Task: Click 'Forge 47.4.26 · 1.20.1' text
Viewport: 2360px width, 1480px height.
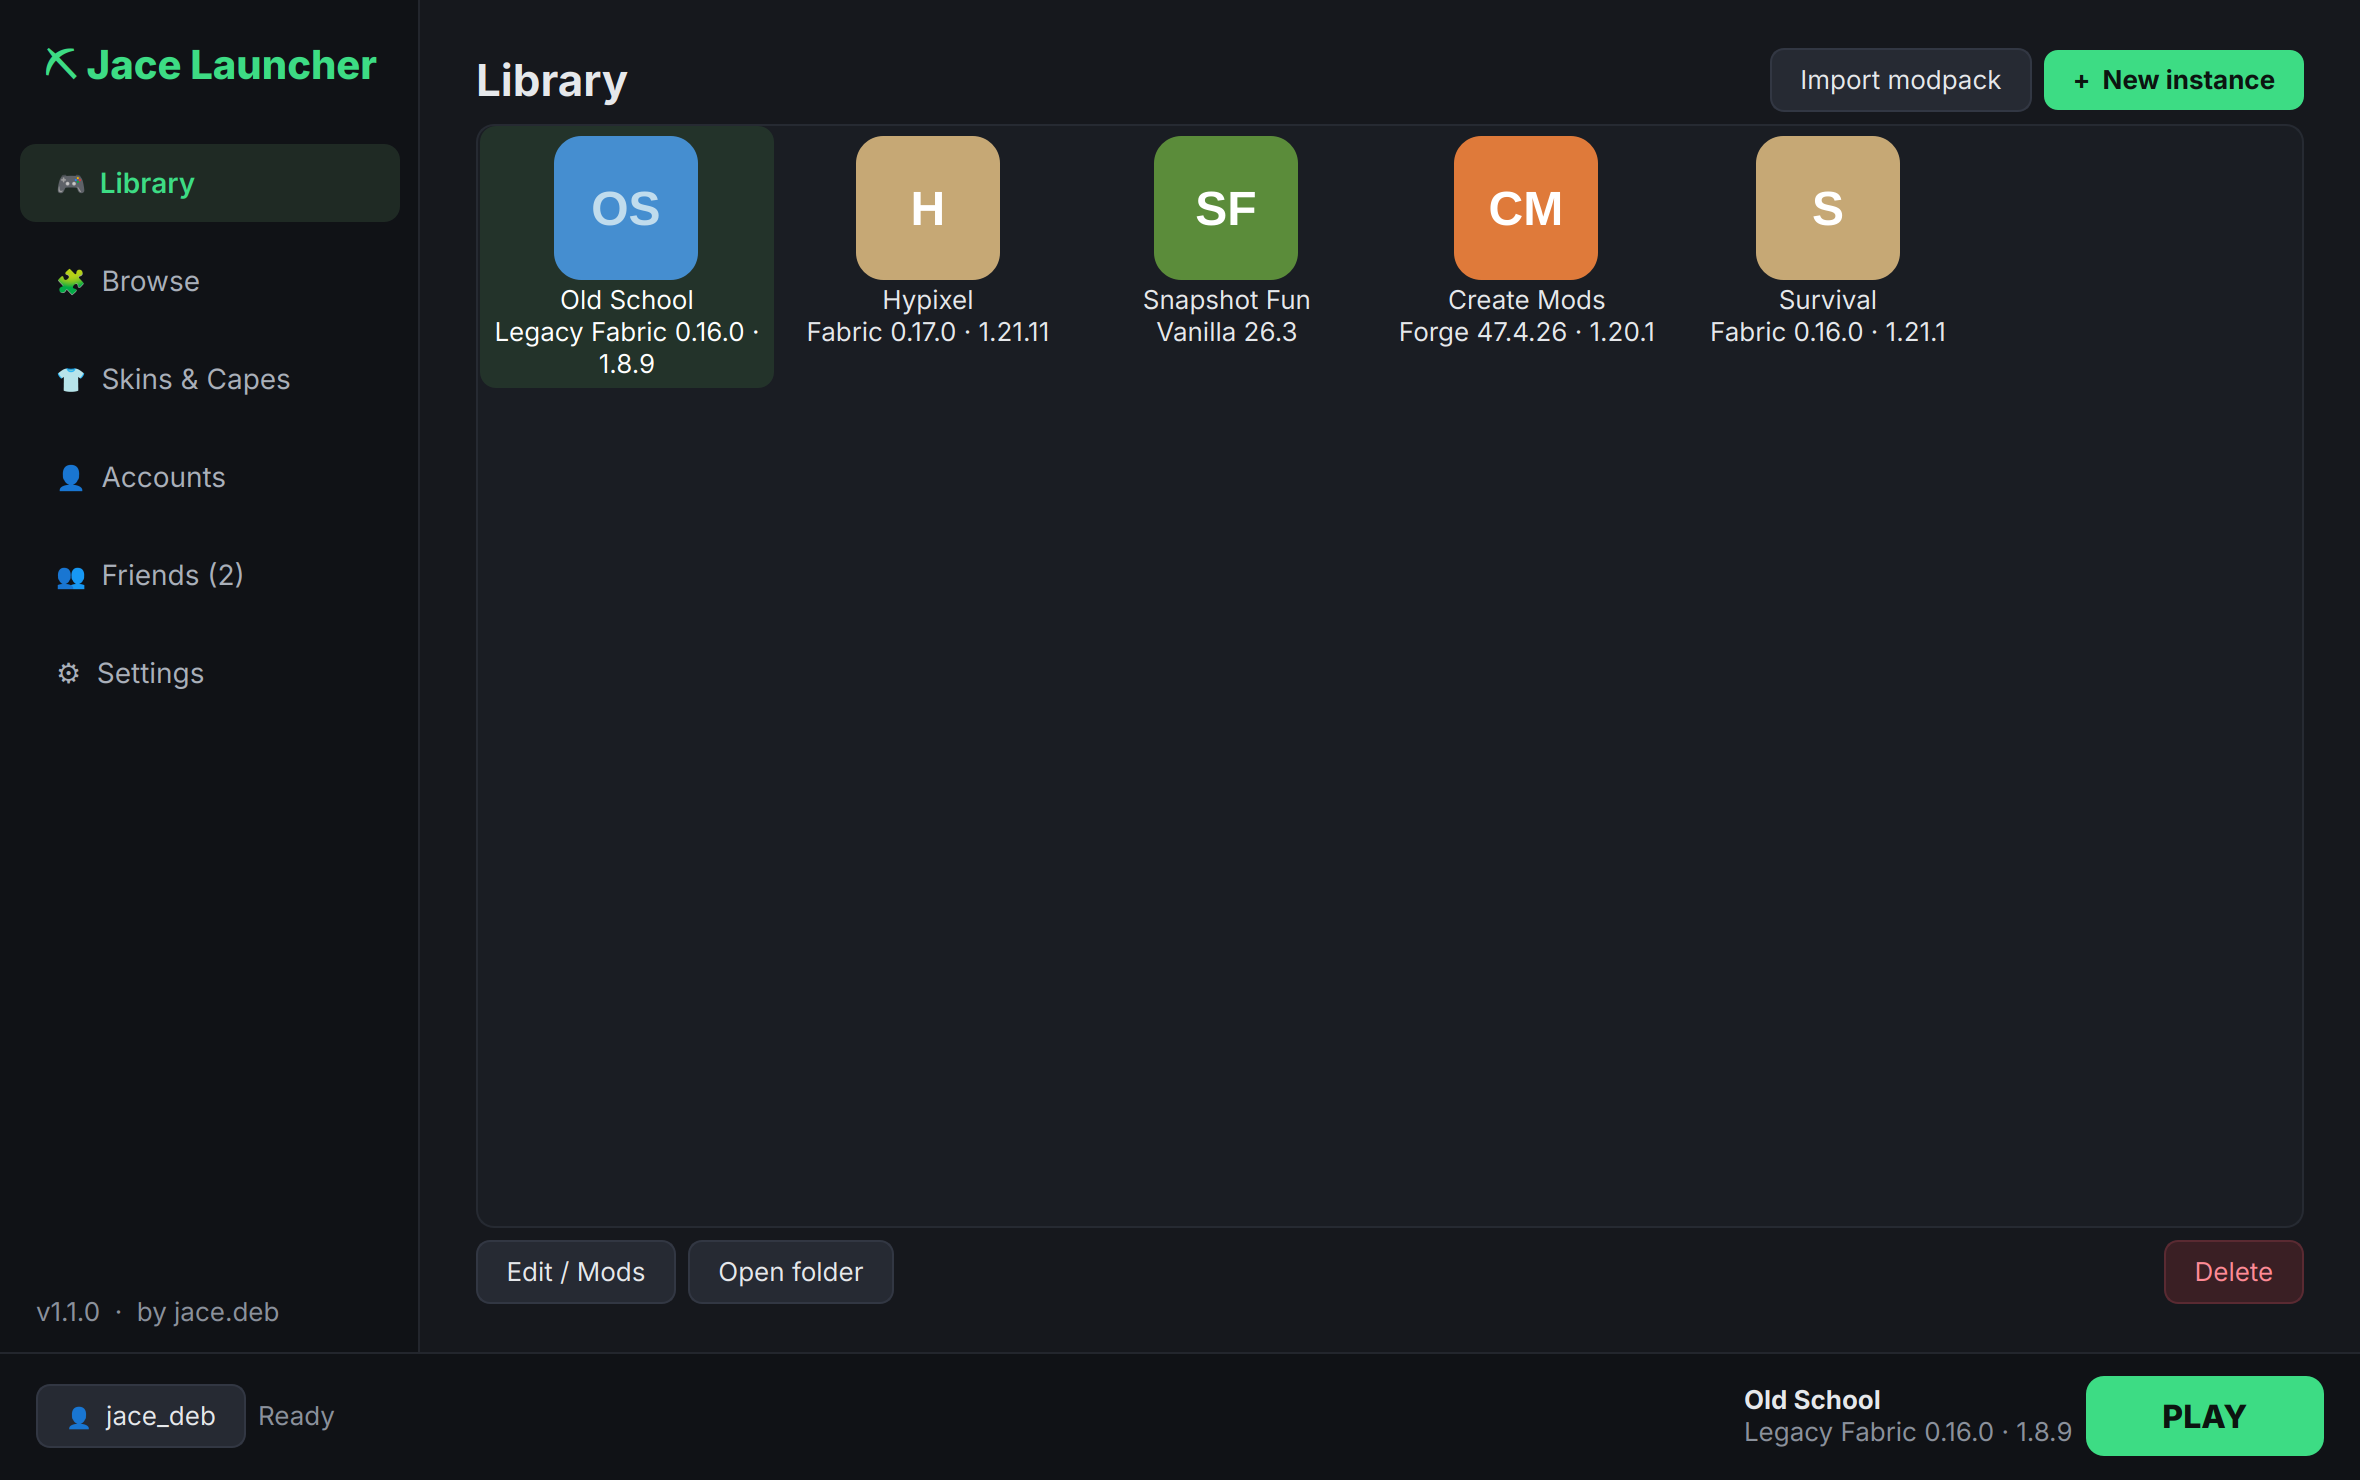Action: coord(1526,332)
